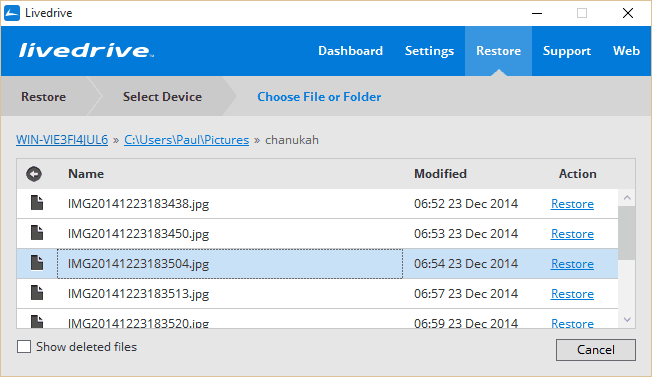Click the scroll down arrow of file list
This screenshot has height=377, width=652.
click(x=627, y=320)
